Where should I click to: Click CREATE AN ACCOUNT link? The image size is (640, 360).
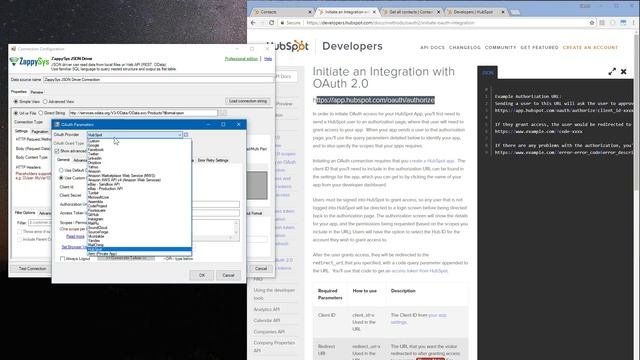590,48
